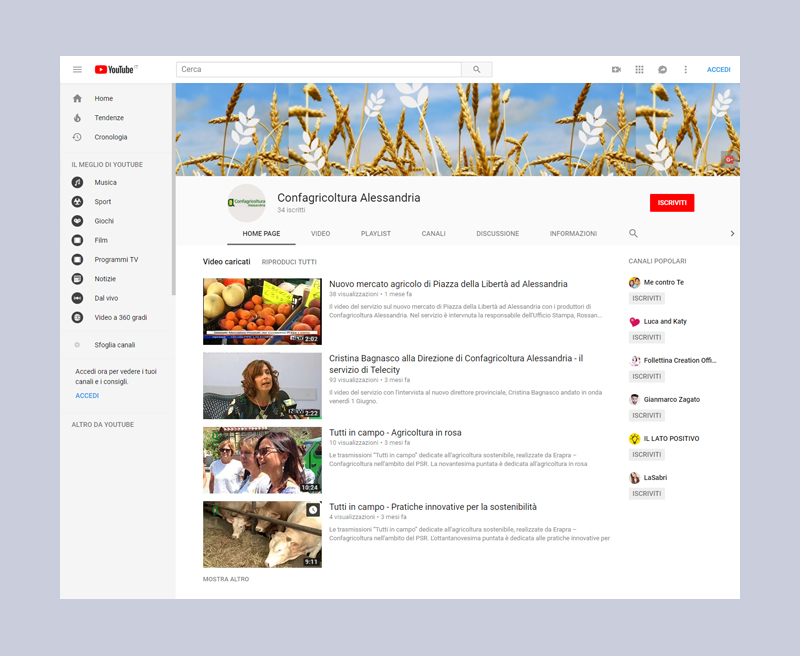
Task: Switch to the VIDEO tab
Action: (320, 234)
